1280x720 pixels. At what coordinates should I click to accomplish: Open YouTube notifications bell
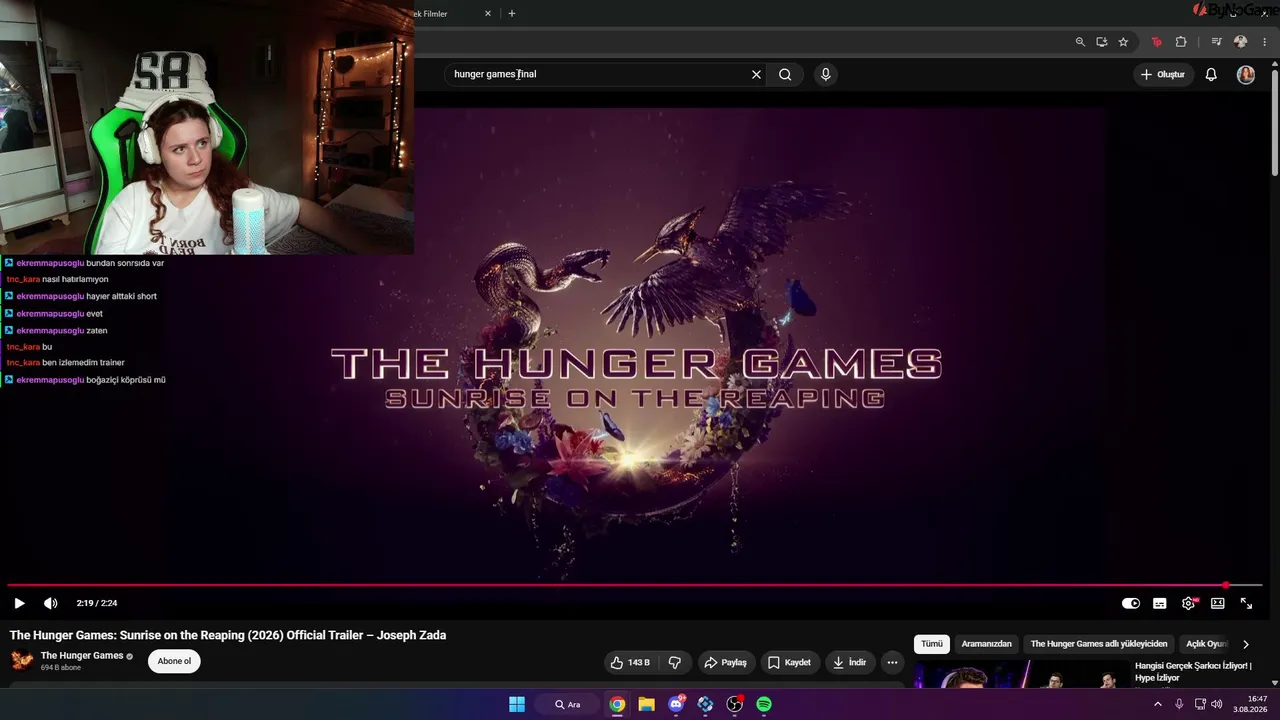click(1211, 74)
